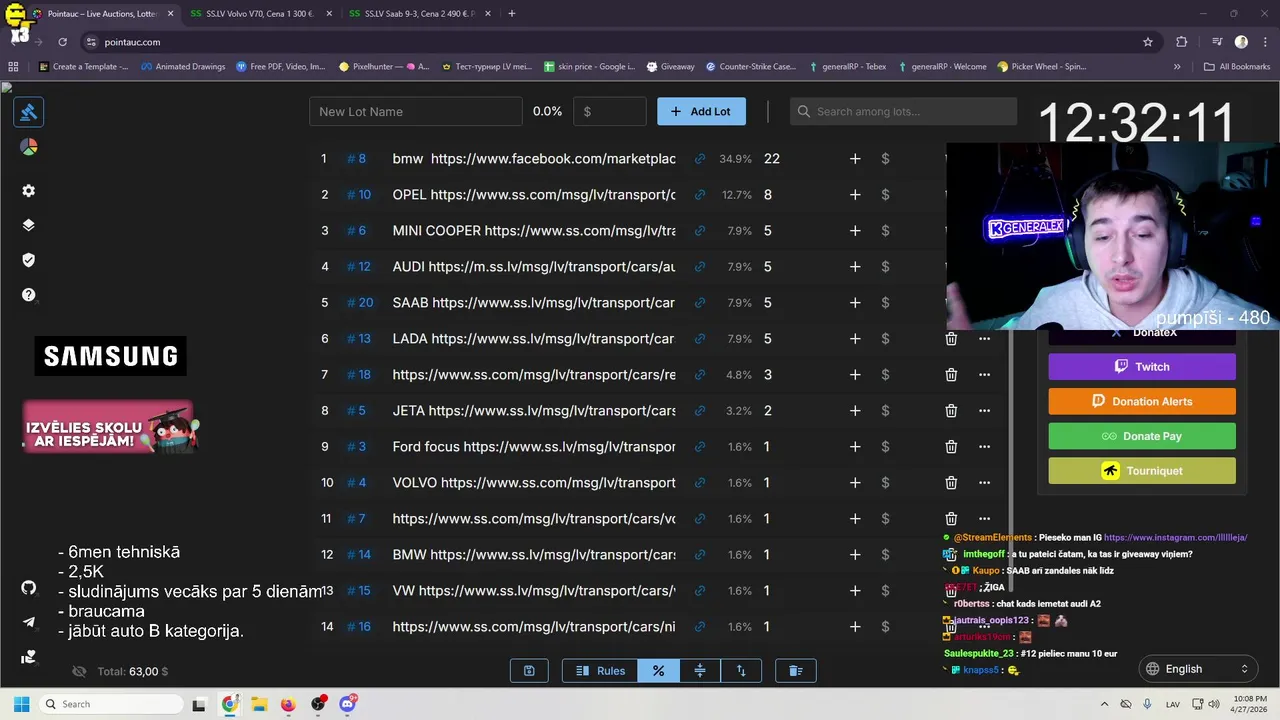Open the auction gavel sidebar icon
Viewport: 1280px width, 720px height.
coord(28,112)
